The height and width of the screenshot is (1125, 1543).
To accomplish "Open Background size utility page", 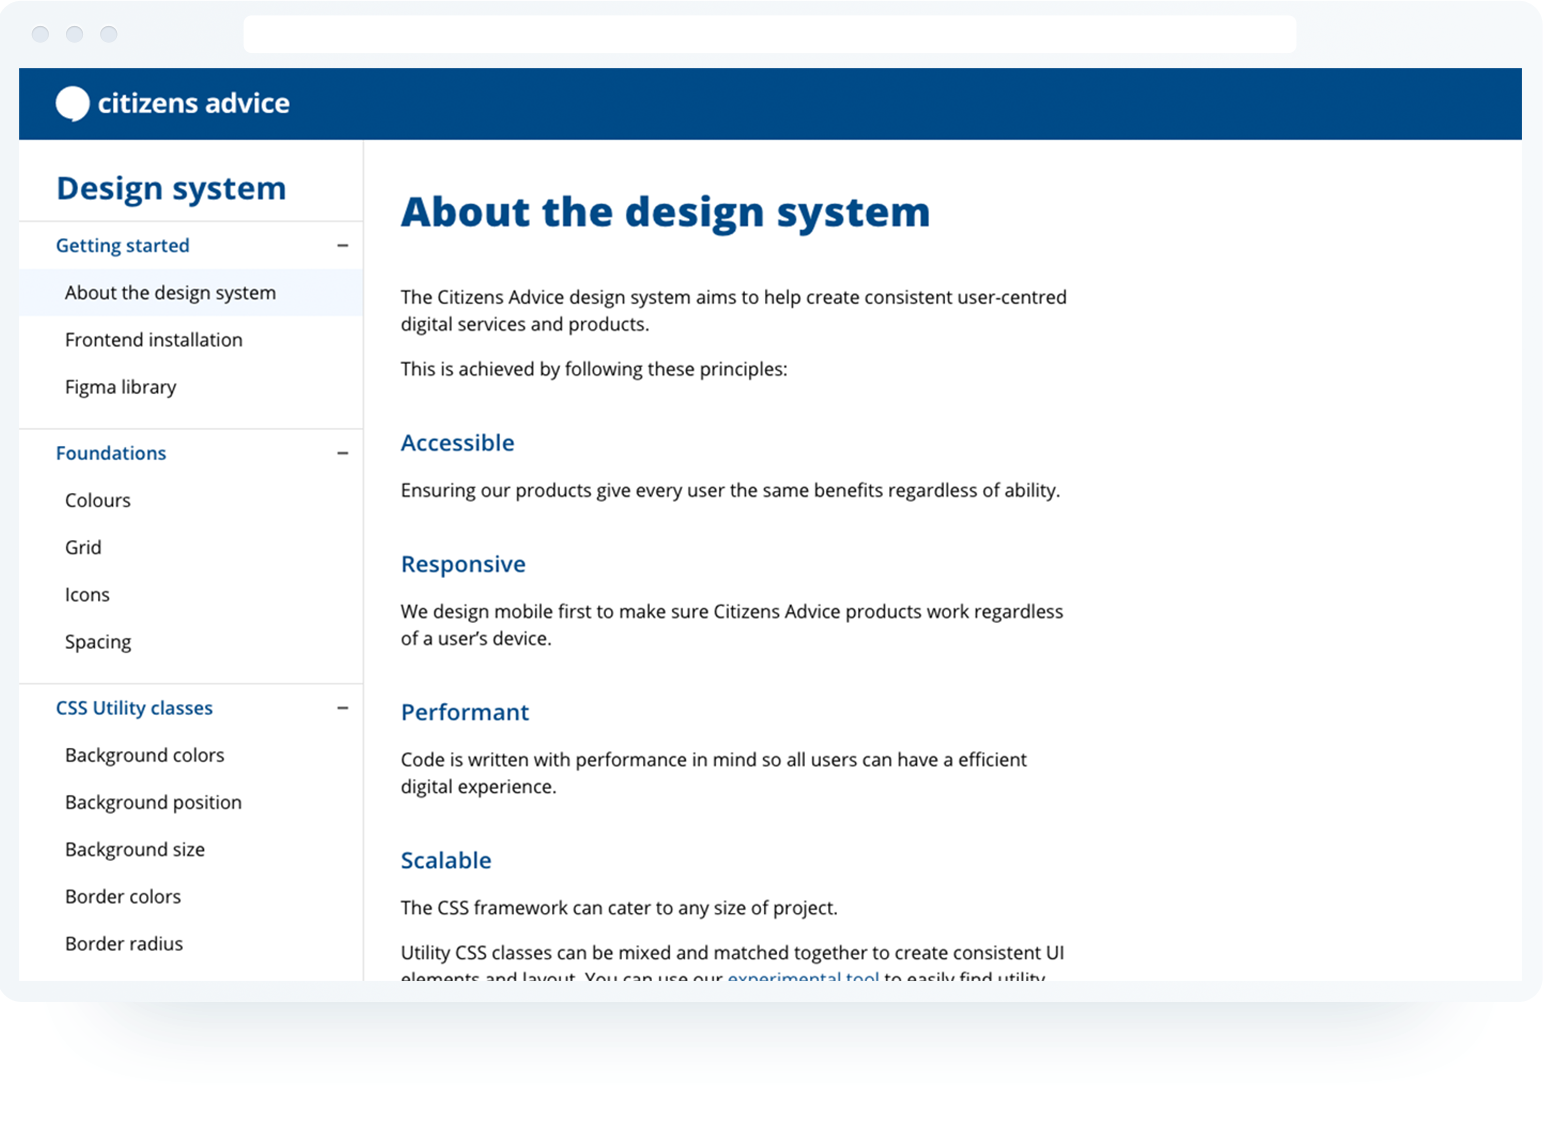I will tap(135, 849).
